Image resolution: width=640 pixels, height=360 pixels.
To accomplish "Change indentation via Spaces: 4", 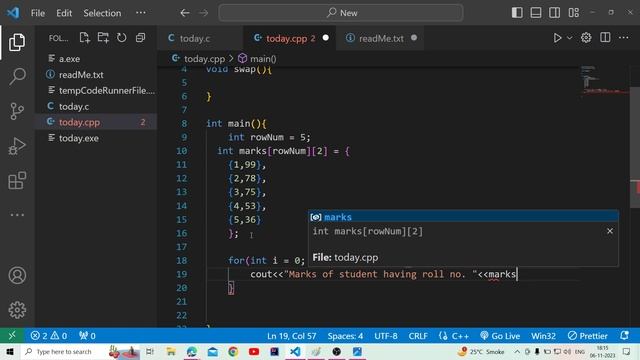I will pos(345,336).
